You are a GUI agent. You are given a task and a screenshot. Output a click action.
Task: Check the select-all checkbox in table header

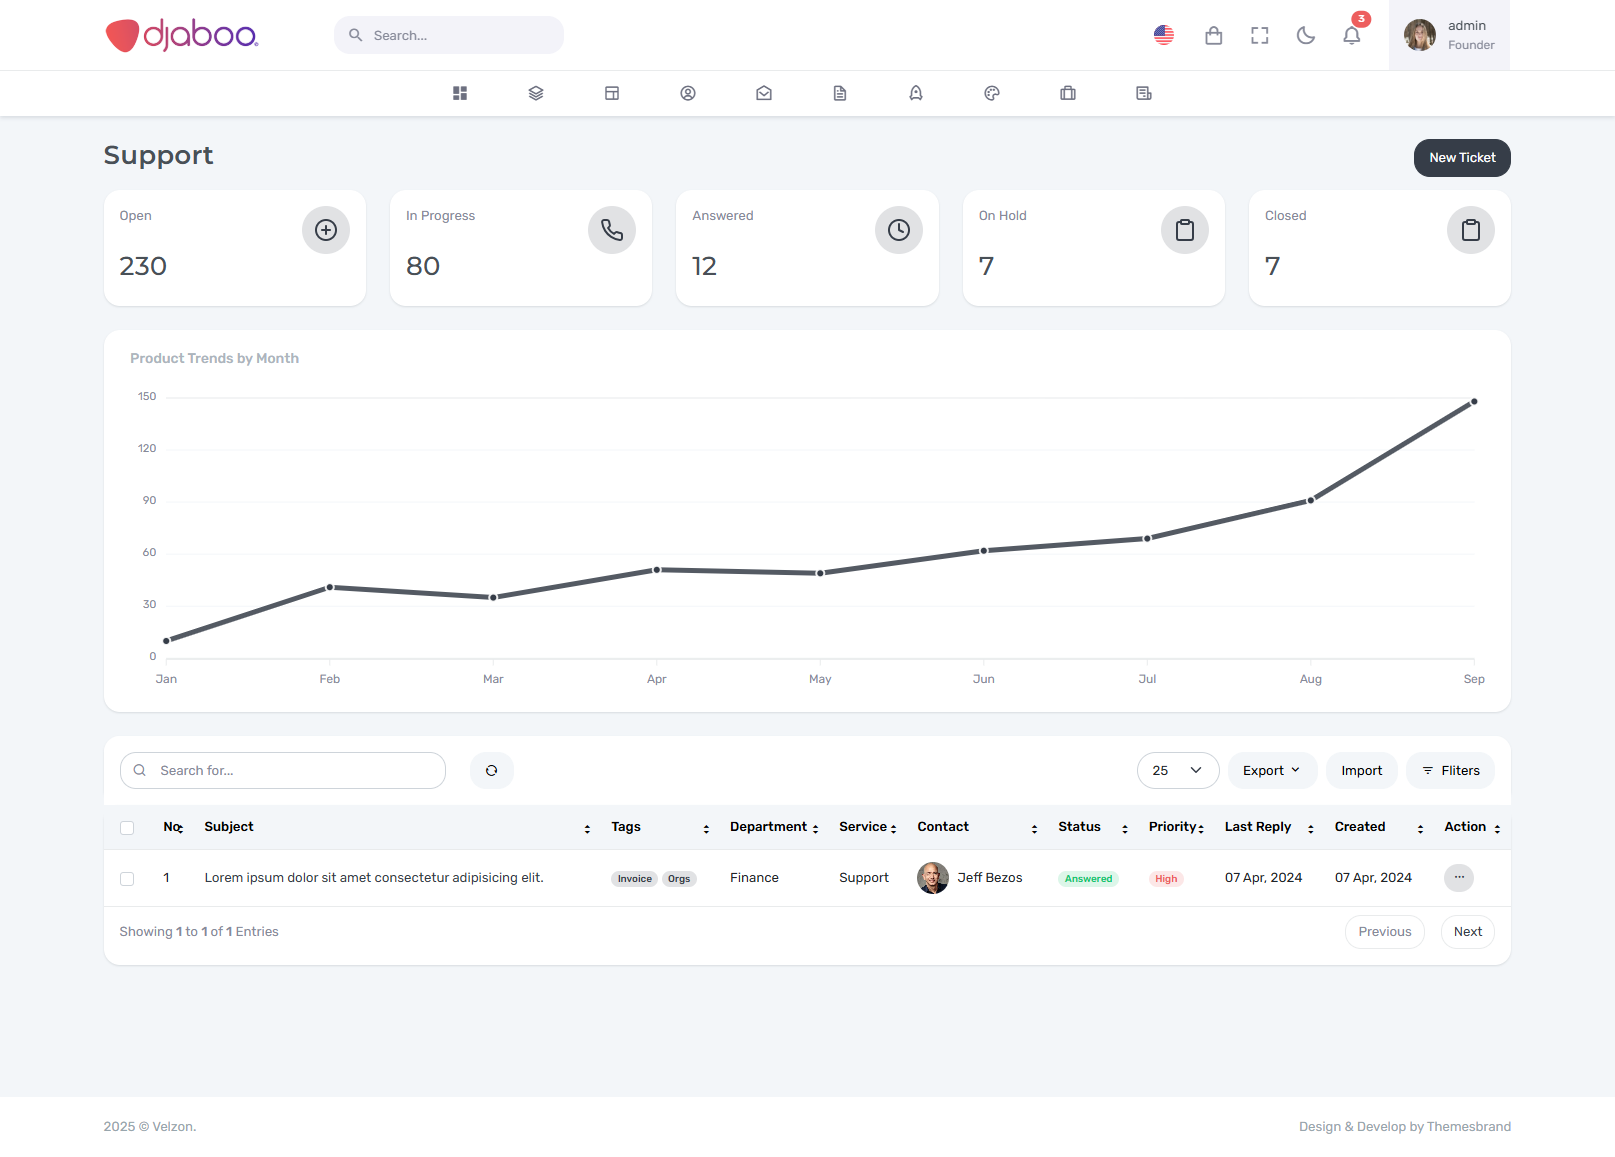click(x=127, y=828)
